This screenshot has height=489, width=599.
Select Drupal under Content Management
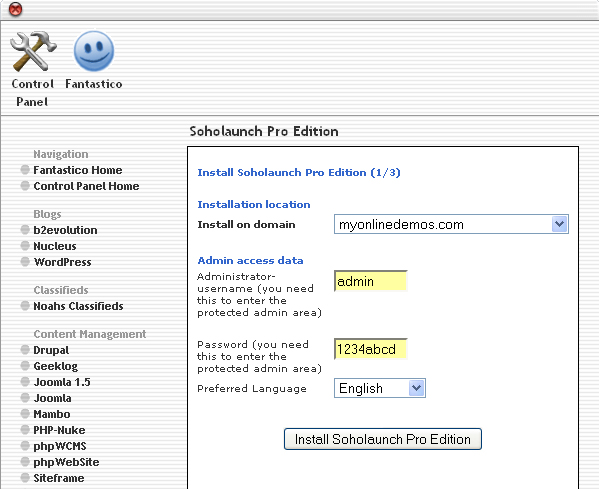51,350
